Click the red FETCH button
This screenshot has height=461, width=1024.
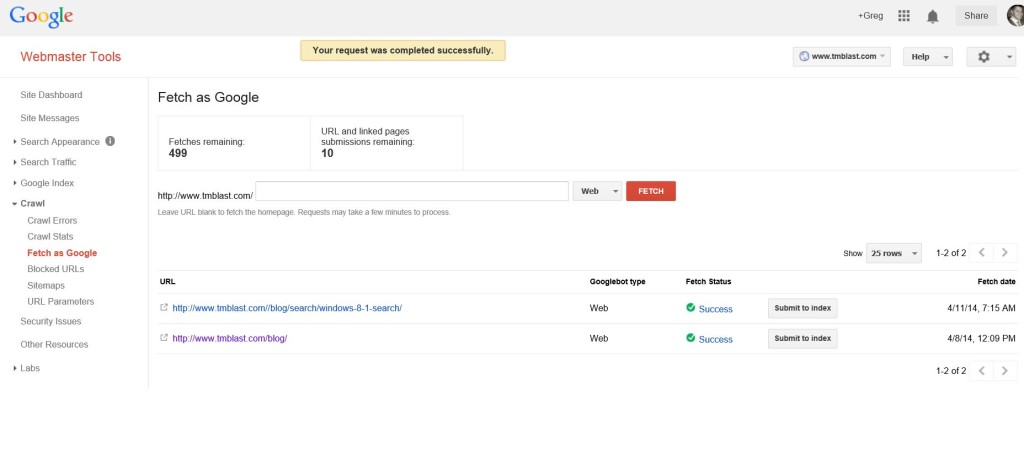[651, 191]
